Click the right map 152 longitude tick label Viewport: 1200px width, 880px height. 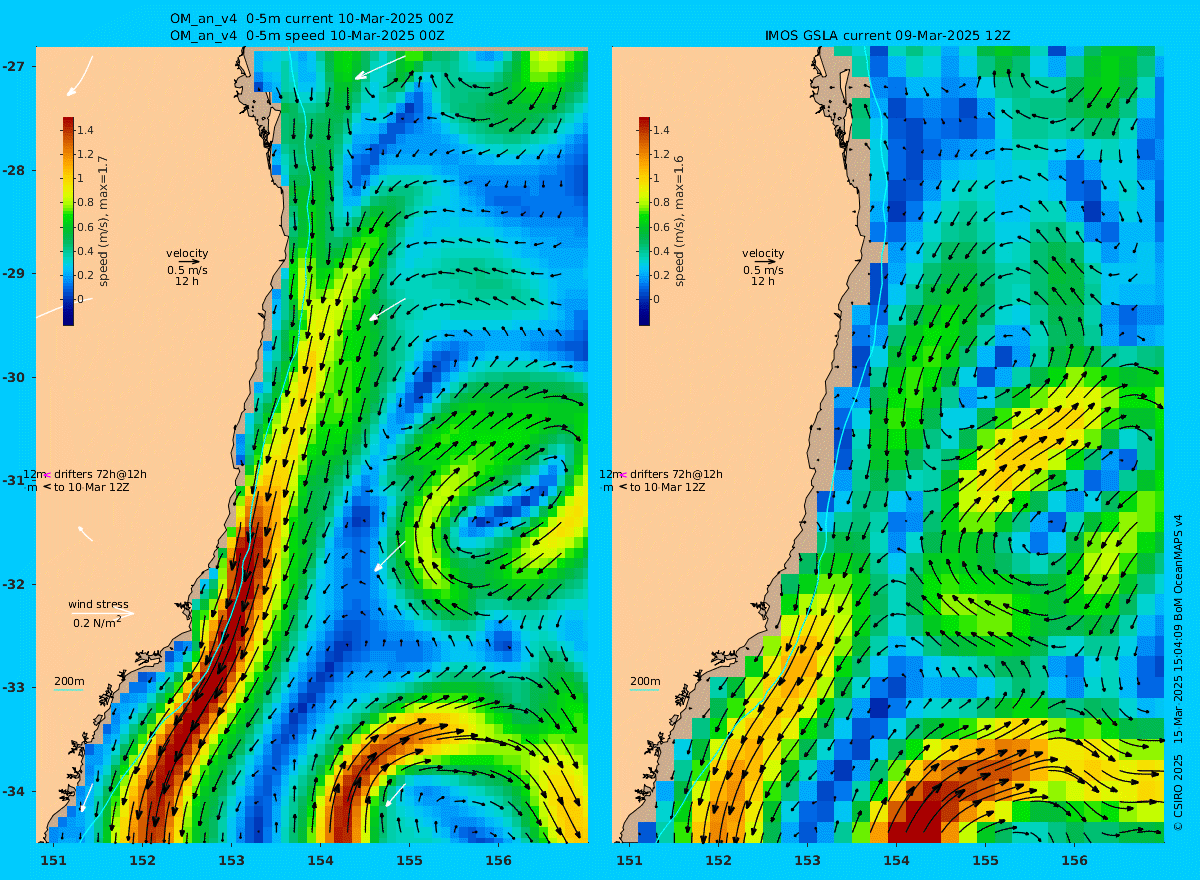pyautogui.click(x=718, y=860)
